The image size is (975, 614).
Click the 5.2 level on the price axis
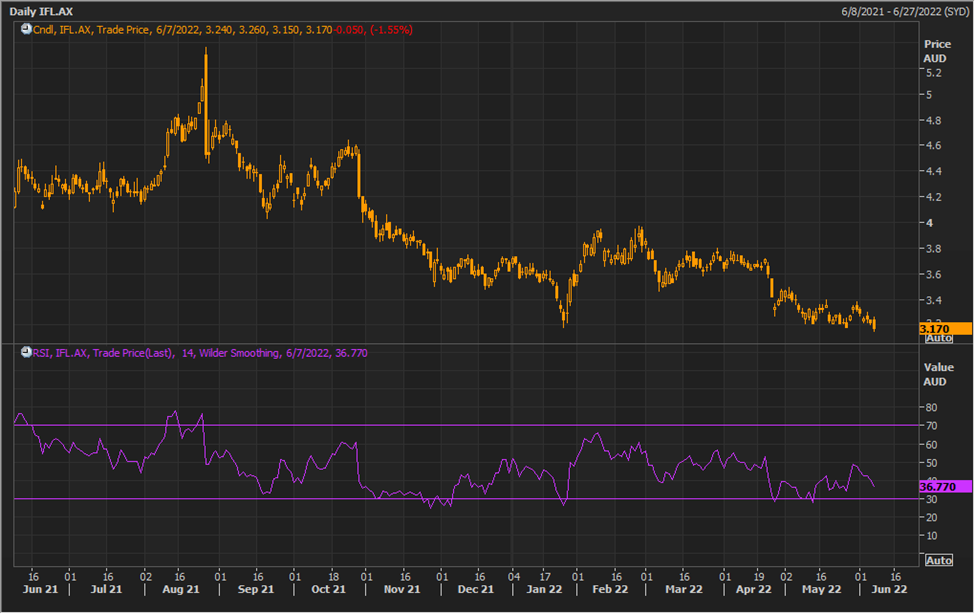934,74
